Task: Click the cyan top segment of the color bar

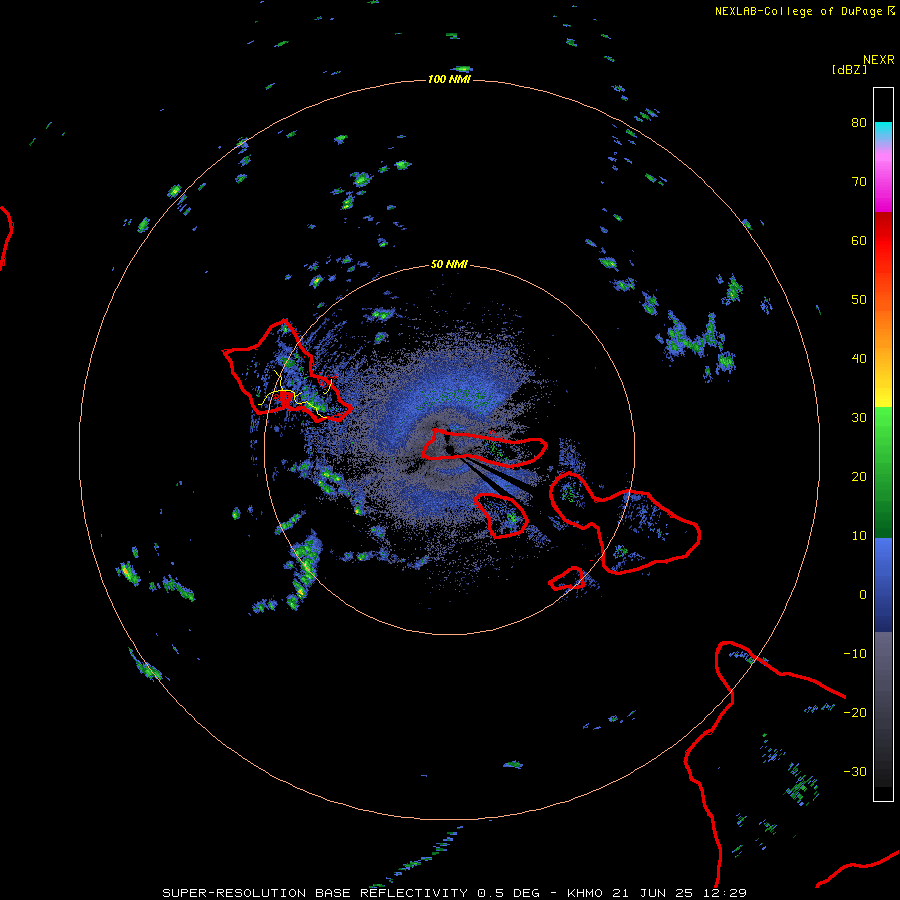Action: point(883,131)
